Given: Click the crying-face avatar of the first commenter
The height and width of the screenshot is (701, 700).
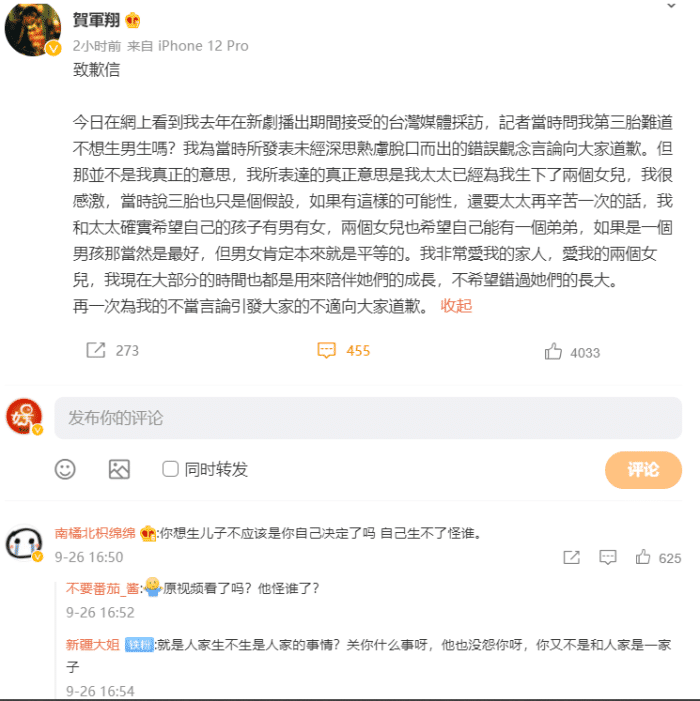Looking at the screenshot, I should [x=24, y=543].
